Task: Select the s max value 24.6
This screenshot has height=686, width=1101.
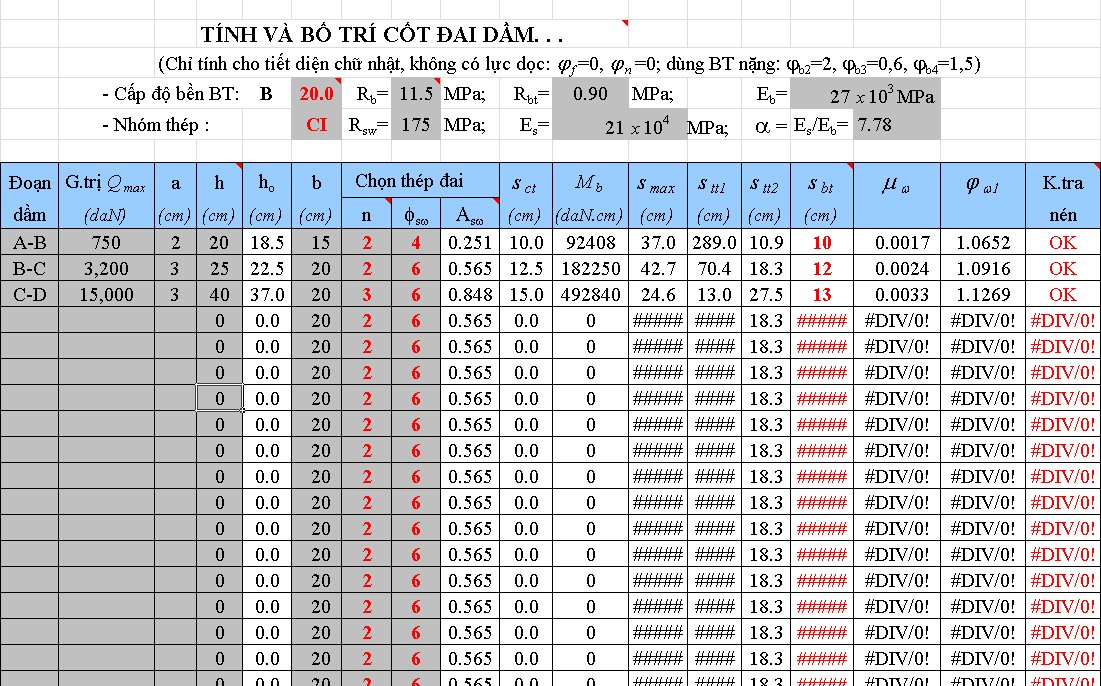Action: tap(657, 293)
